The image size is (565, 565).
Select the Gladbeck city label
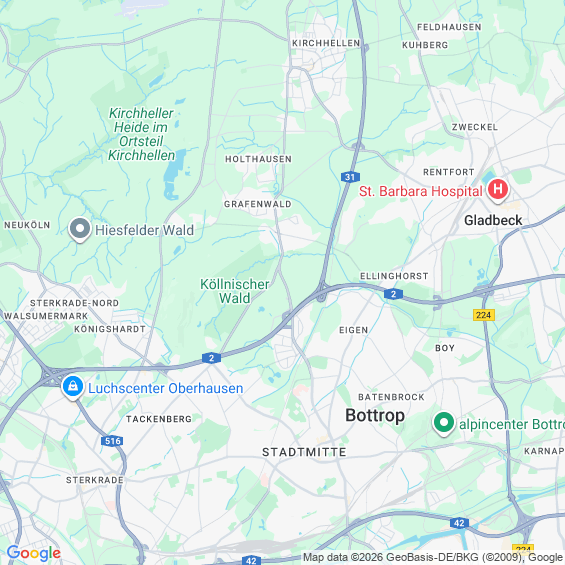tap(493, 220)
